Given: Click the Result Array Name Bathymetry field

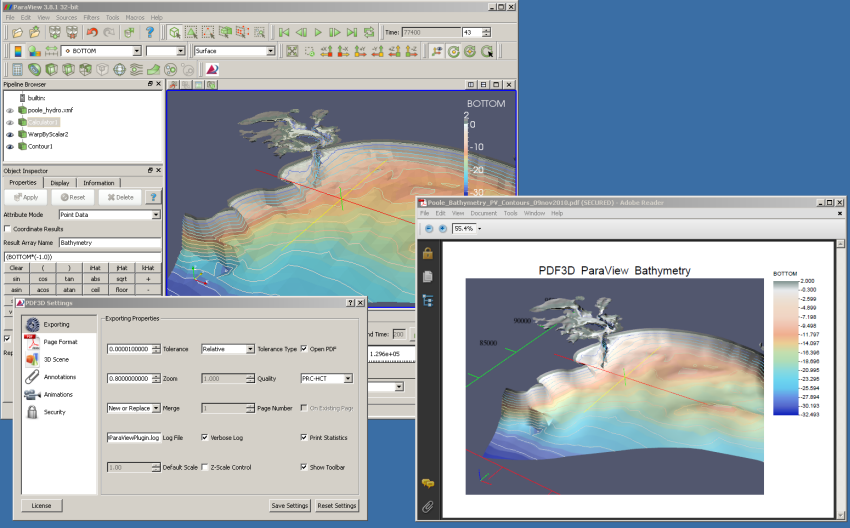Looking at the screenshot, I should pos(109,243).
